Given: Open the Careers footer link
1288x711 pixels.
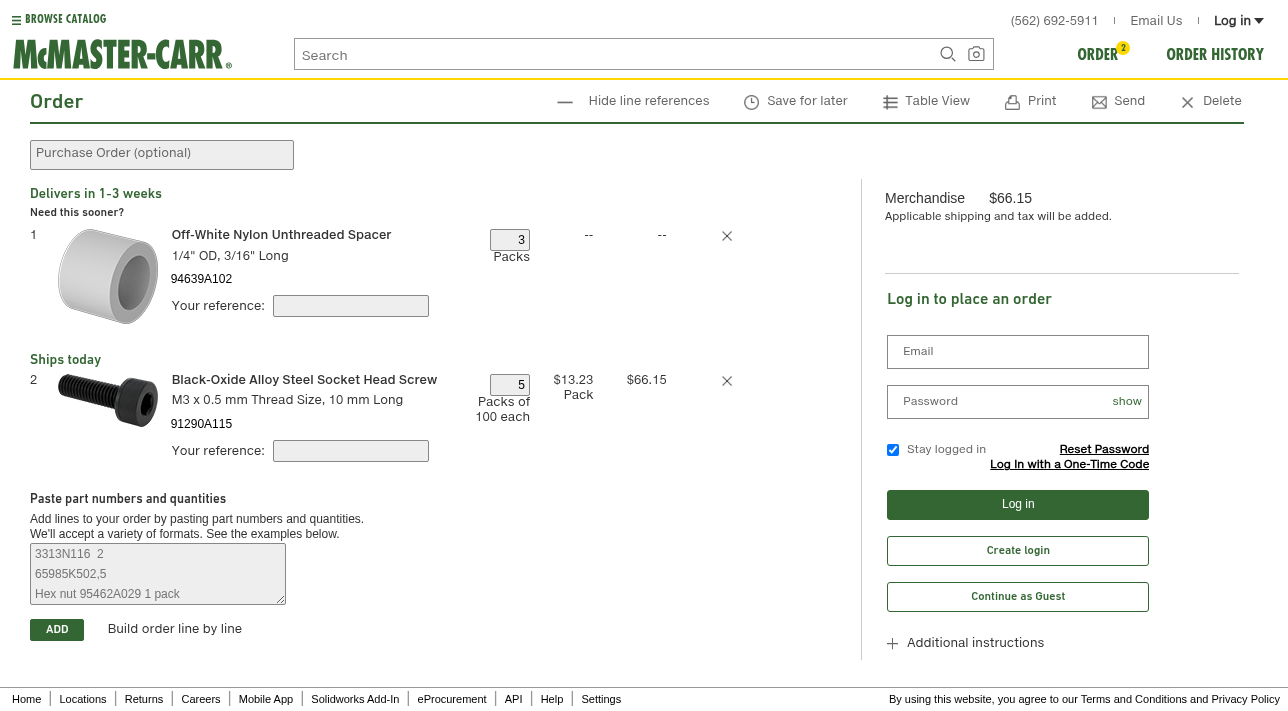Looking at the screenshot, I should [201, 699].
